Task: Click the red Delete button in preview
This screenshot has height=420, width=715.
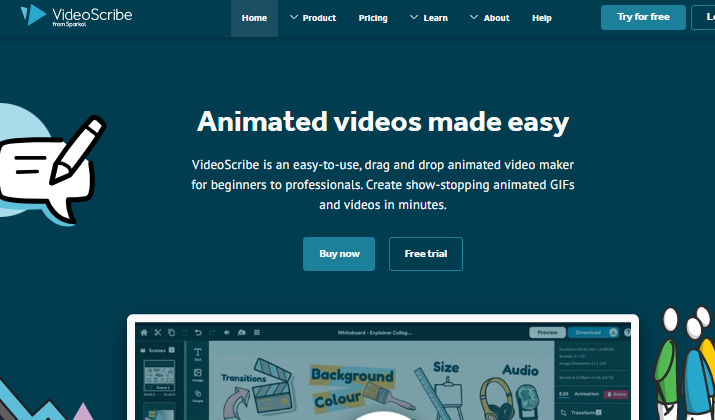Action: coord(616,394)
